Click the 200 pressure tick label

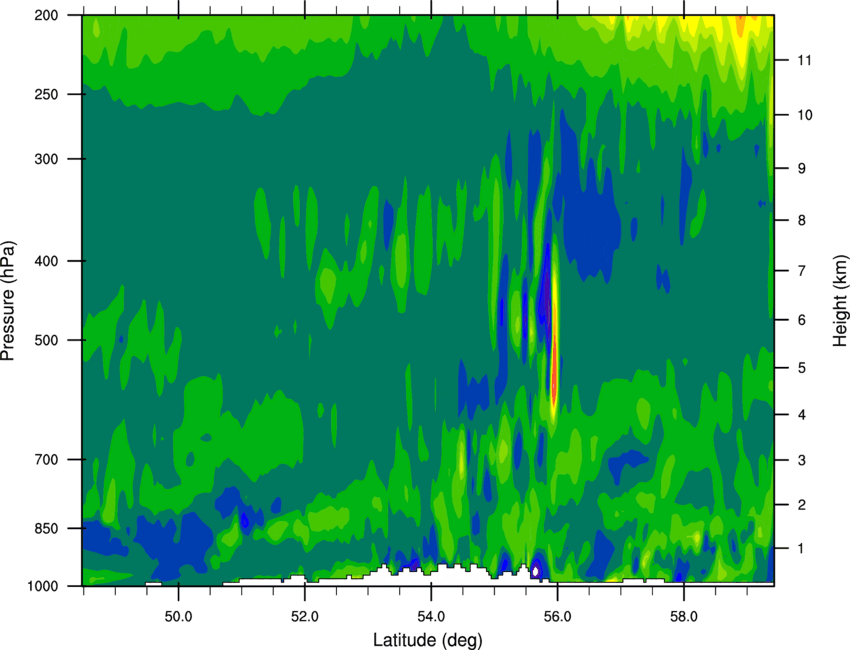click(x=46, y=15)
